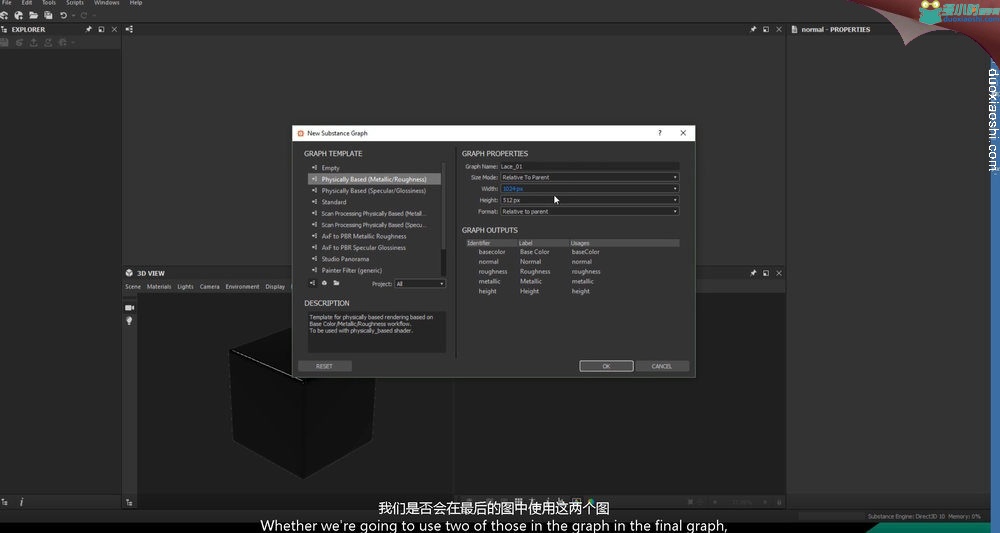Close the 3D View panel
The width and height of the screenshot is (1000, 533).
[x=779, y=273]
